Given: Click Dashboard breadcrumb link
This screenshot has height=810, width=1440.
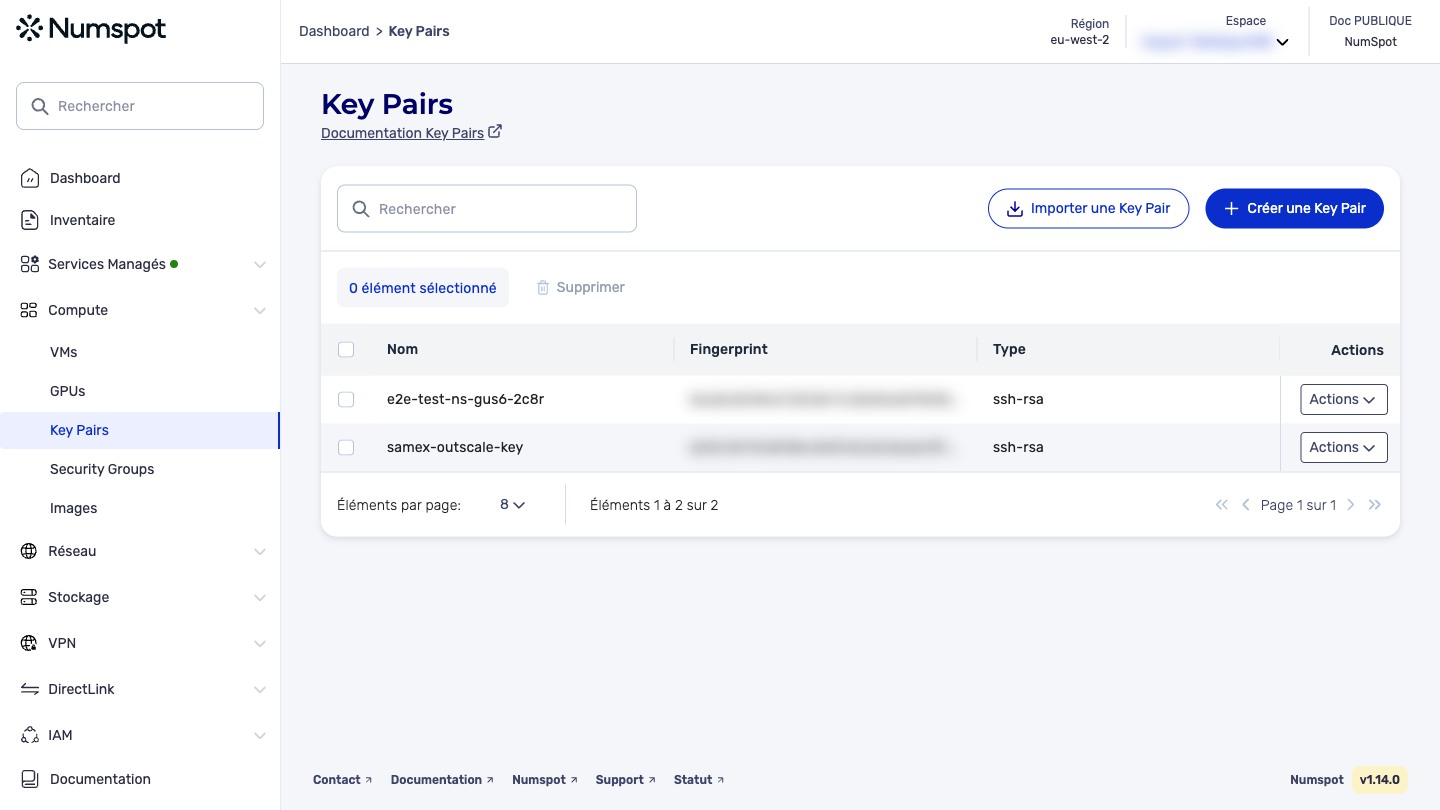Looking at the screenshot, I should coord(334,31).
